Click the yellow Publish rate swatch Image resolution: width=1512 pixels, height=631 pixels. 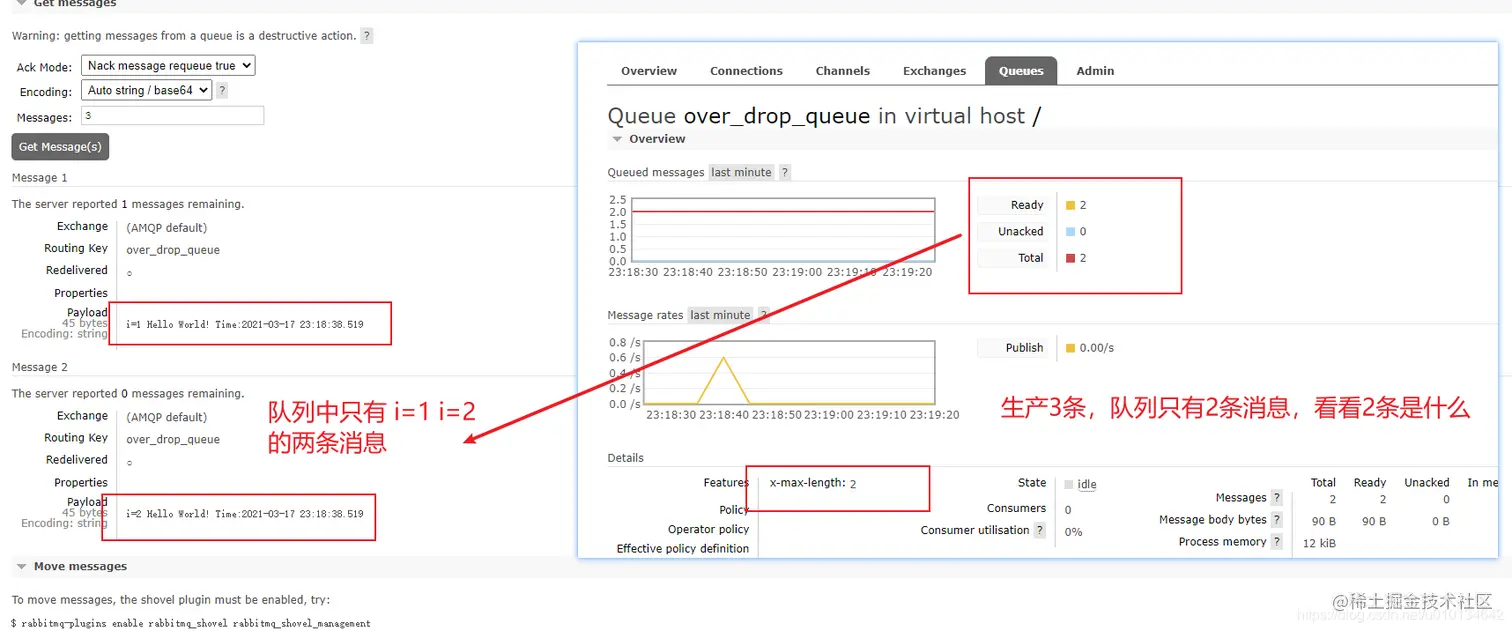(x=1070, y=348)
